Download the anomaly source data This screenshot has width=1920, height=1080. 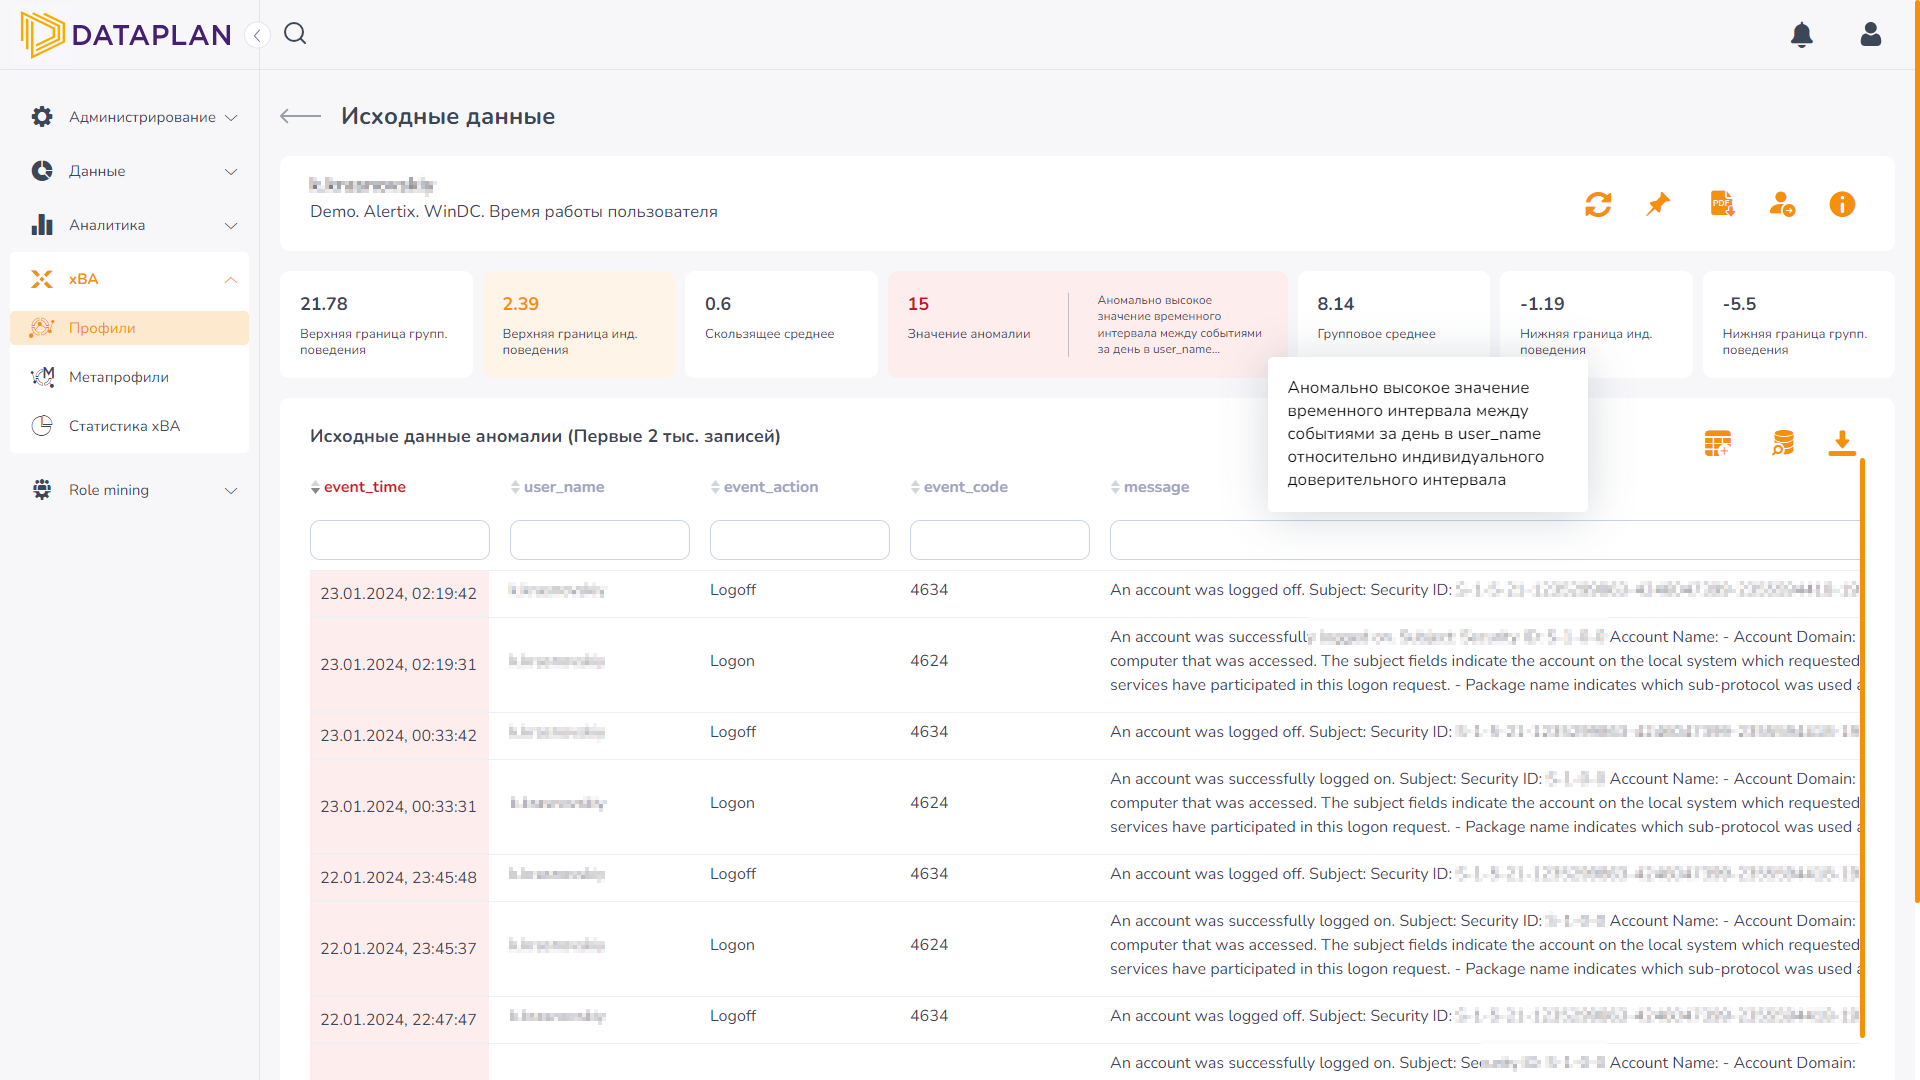coord(1842,443)
